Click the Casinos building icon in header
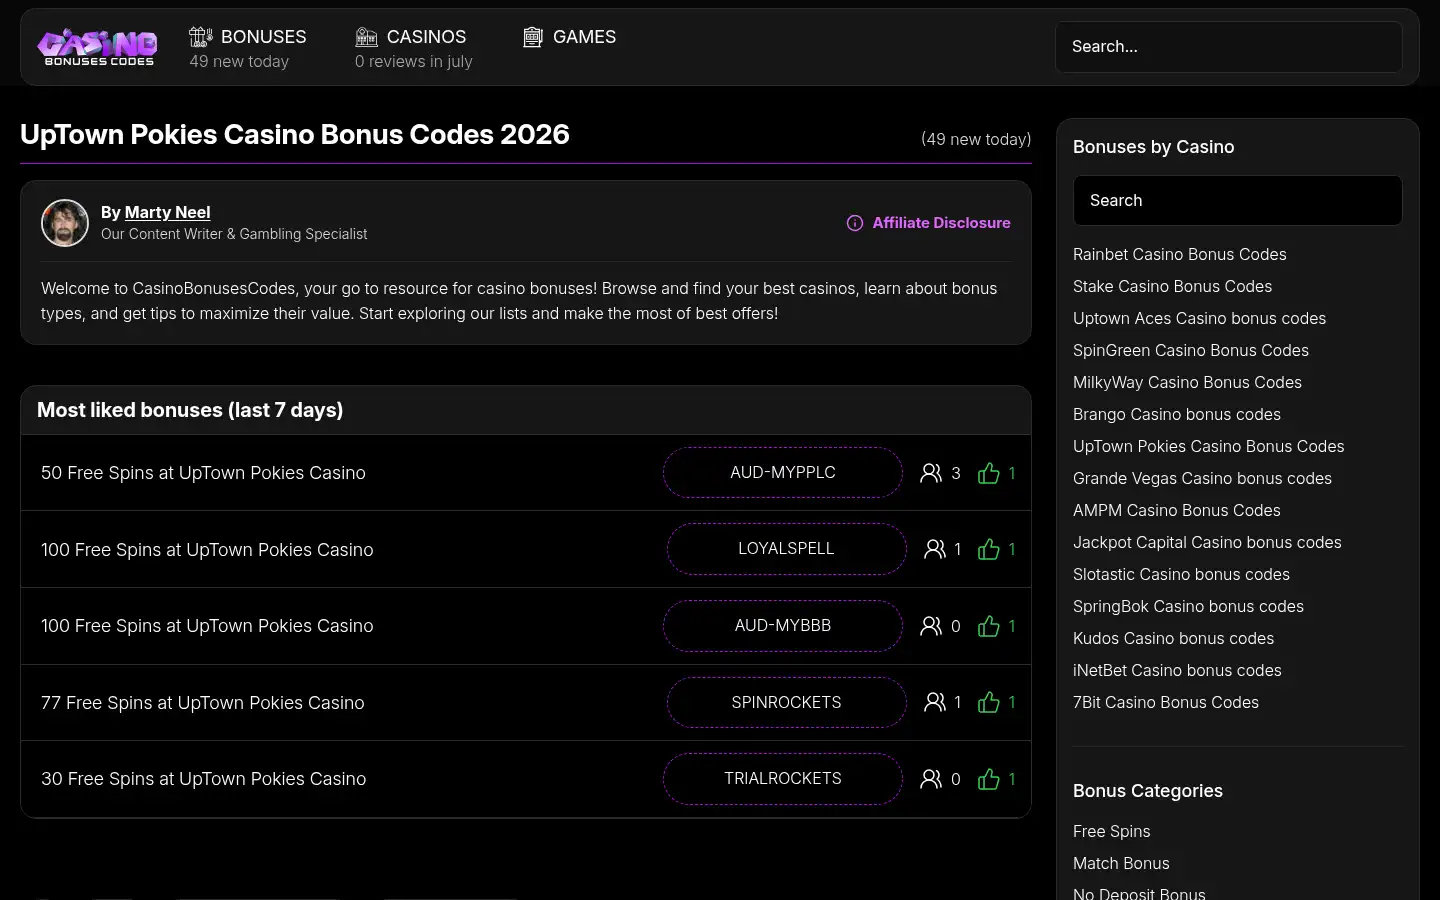This screenshot has width=1440, height=900. tap(367, 37)
